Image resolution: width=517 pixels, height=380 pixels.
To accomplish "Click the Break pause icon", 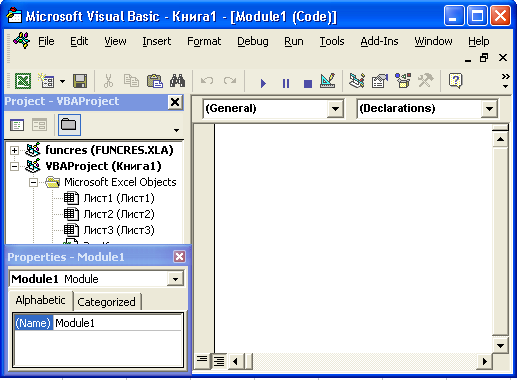I will (x=286, y=83).
